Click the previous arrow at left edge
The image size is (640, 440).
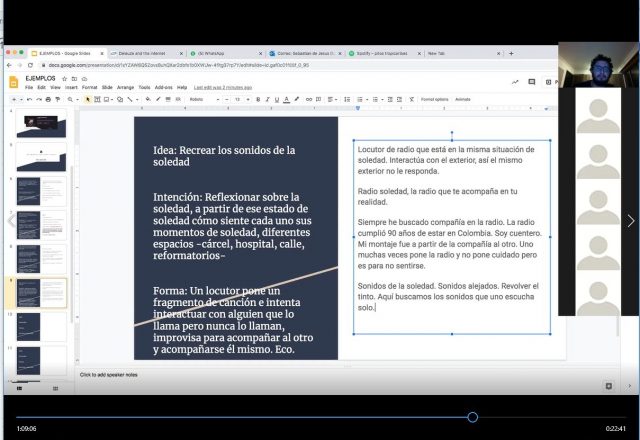coord(9,221)
